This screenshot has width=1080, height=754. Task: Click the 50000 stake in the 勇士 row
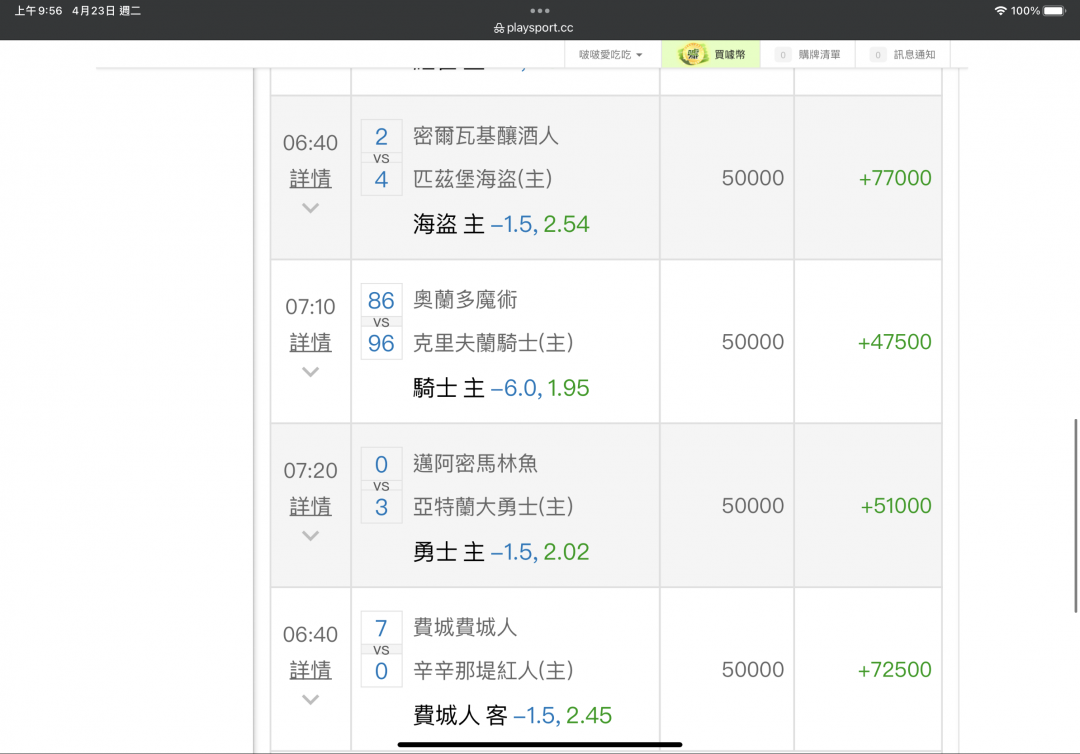[753, 506]
